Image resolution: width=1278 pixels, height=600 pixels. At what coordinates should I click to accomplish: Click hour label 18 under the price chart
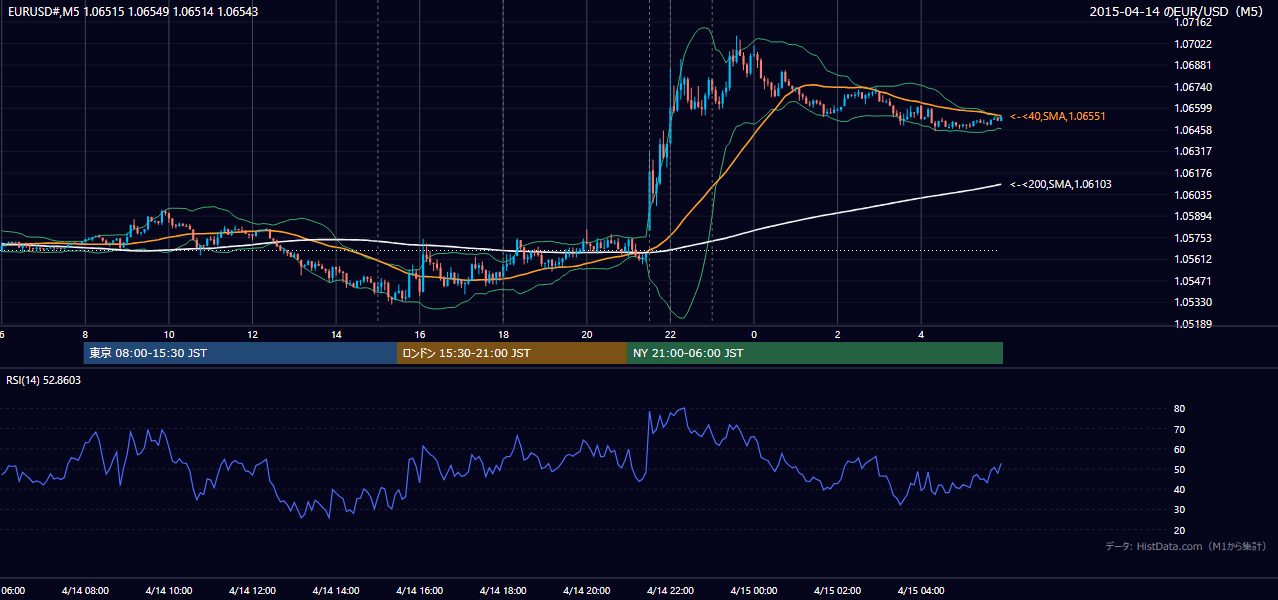(503, 335)
